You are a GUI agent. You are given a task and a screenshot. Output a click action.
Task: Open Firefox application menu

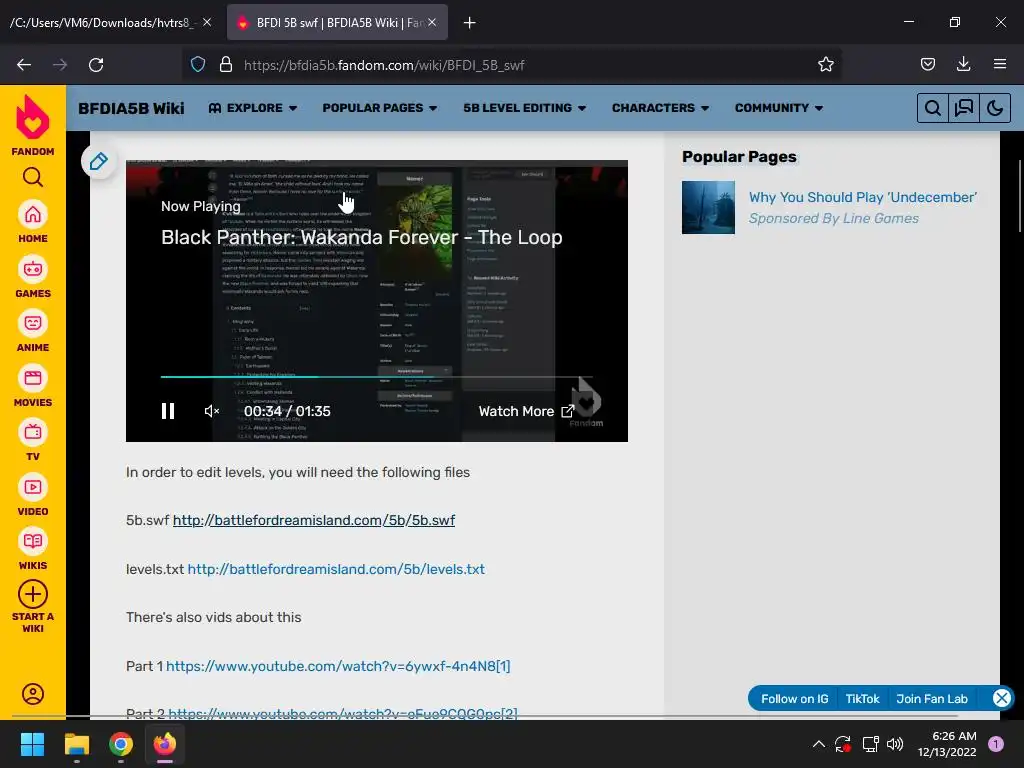[x=1000, y=64]
